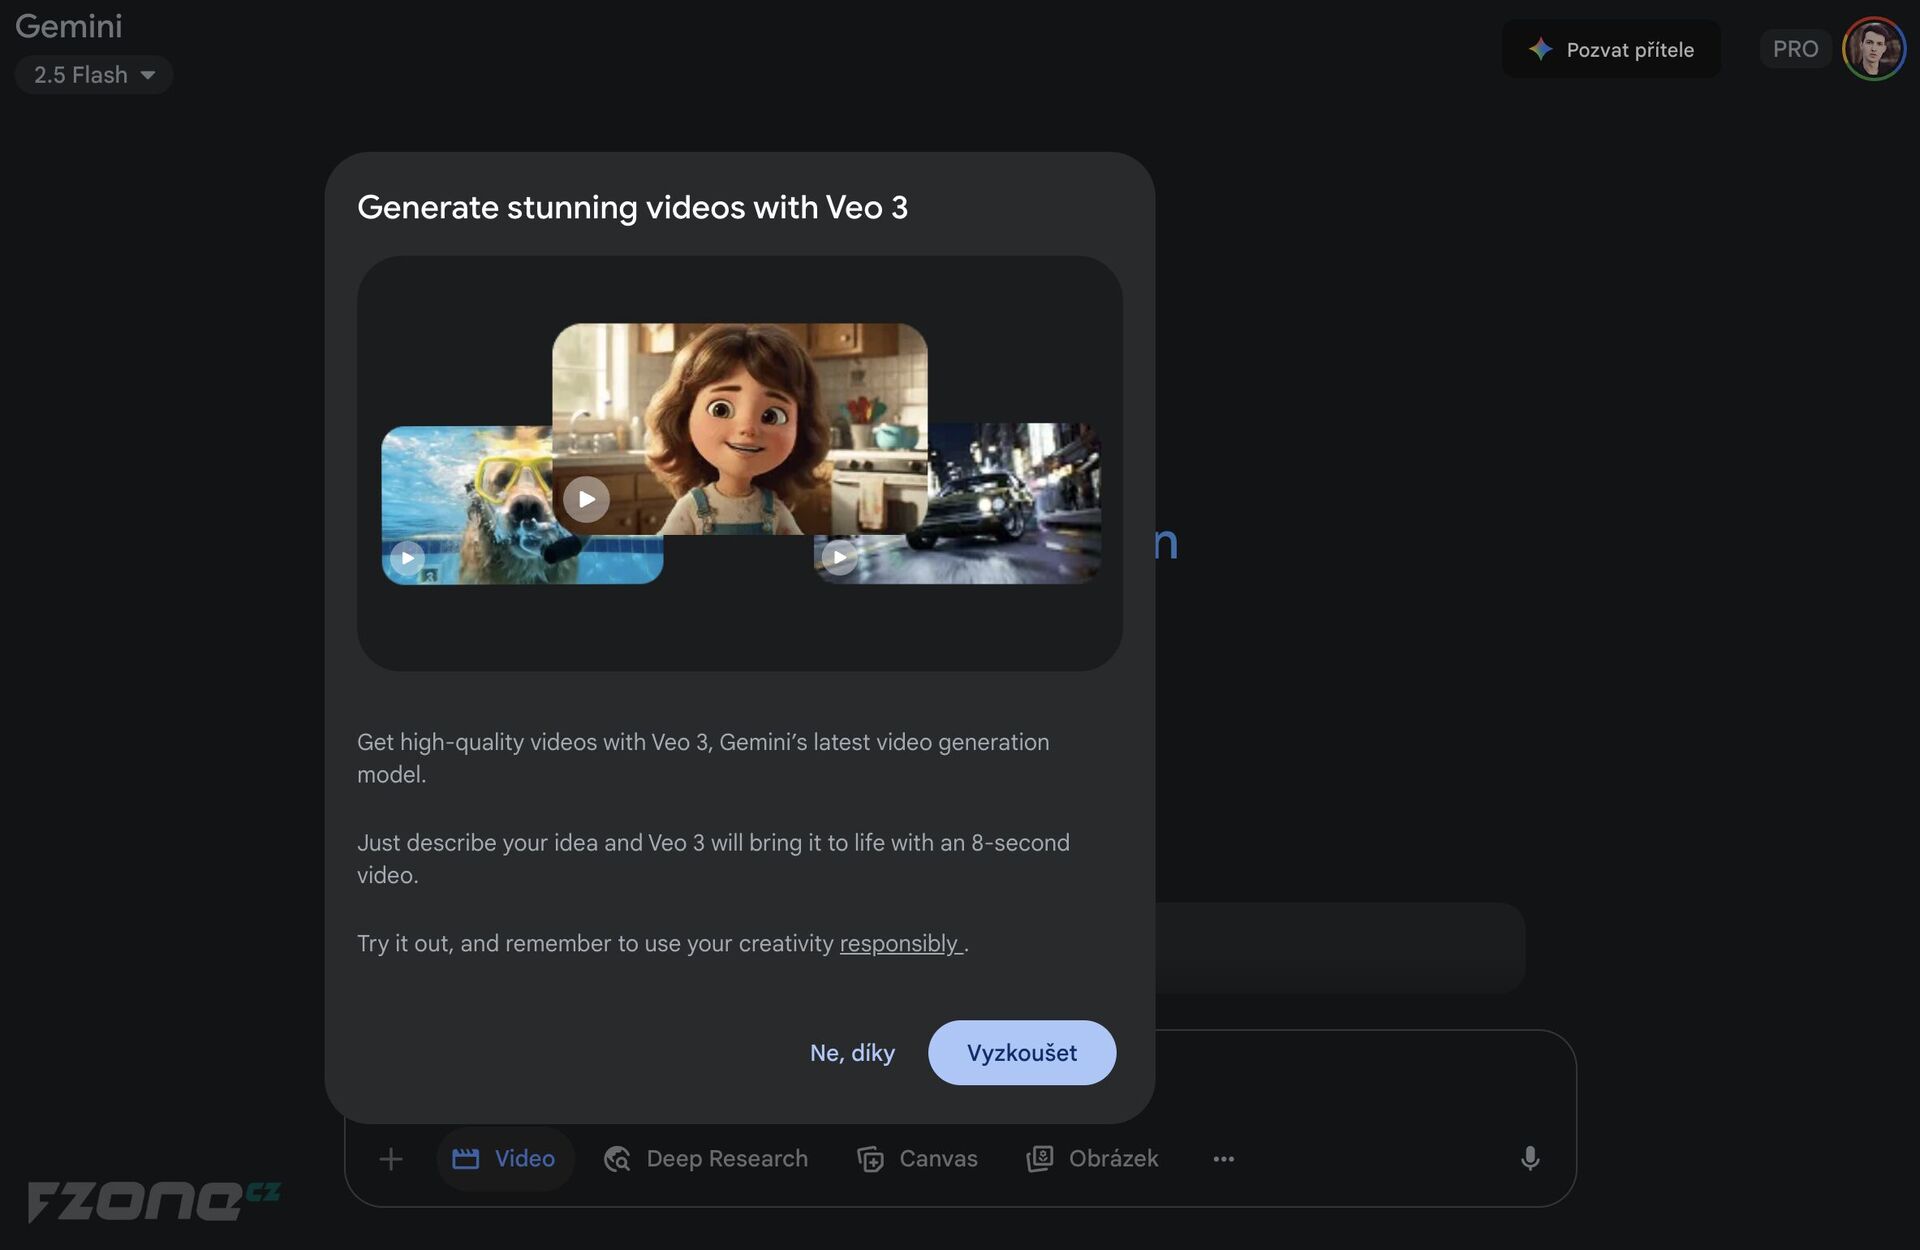Play the swimming dog video thumbnail
This screenshot has width=1920, height=1250.
click(x=407, y=558)
